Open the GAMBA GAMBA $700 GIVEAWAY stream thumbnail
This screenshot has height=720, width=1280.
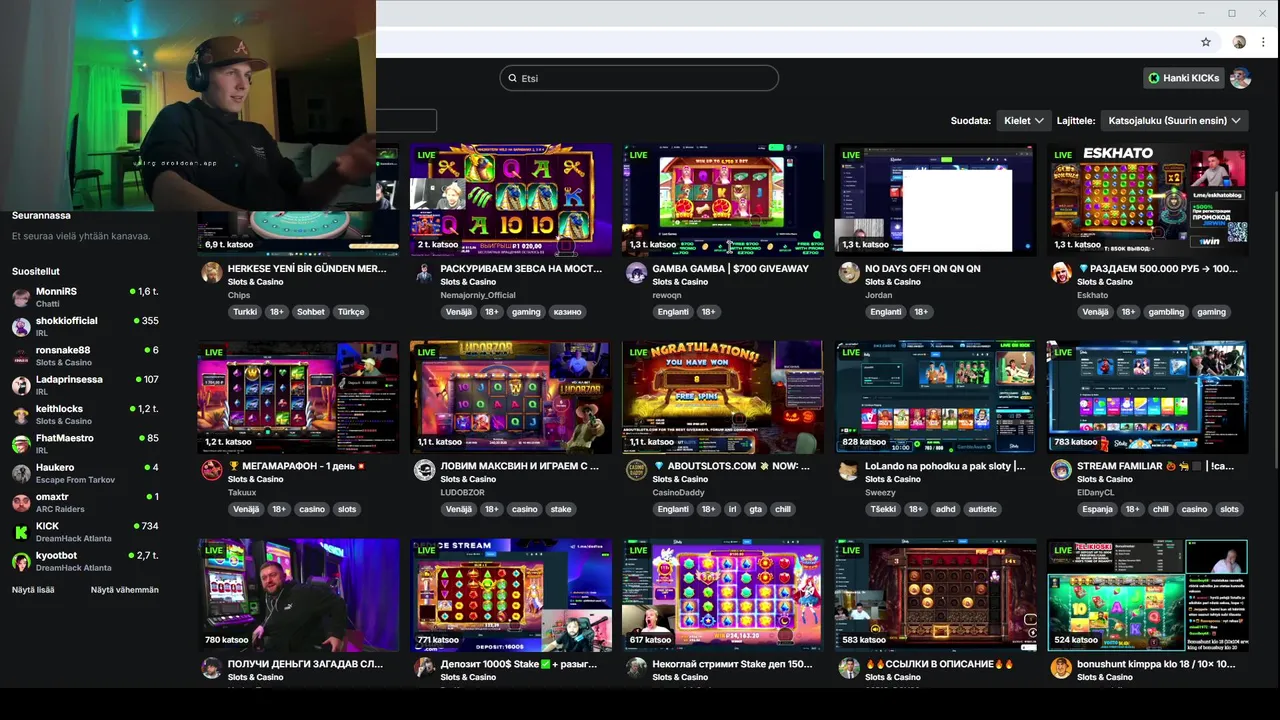tap(723, 200)
